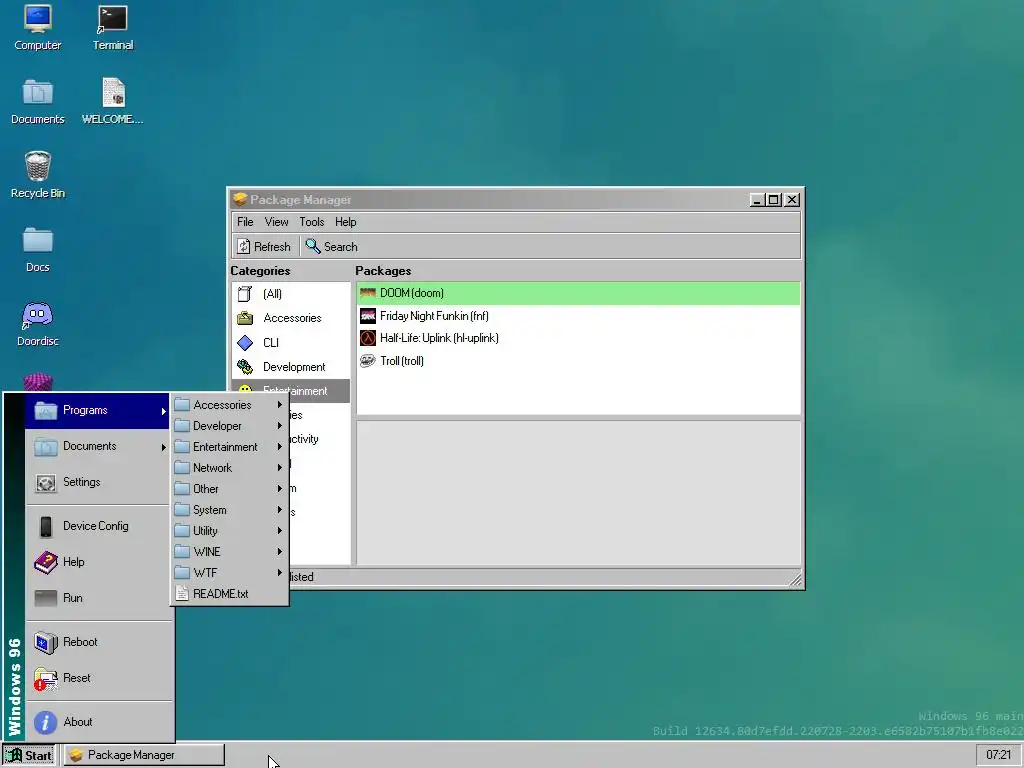Click the Settings gear icon in Start menu
Viewport: 1024px width, 768px height.
coord(46,483)
